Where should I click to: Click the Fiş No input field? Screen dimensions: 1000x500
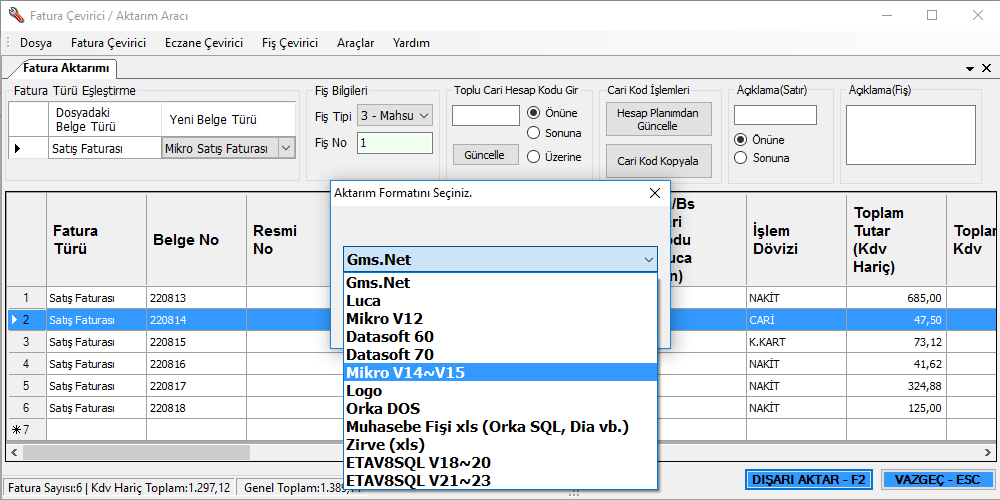coord(395,143)
